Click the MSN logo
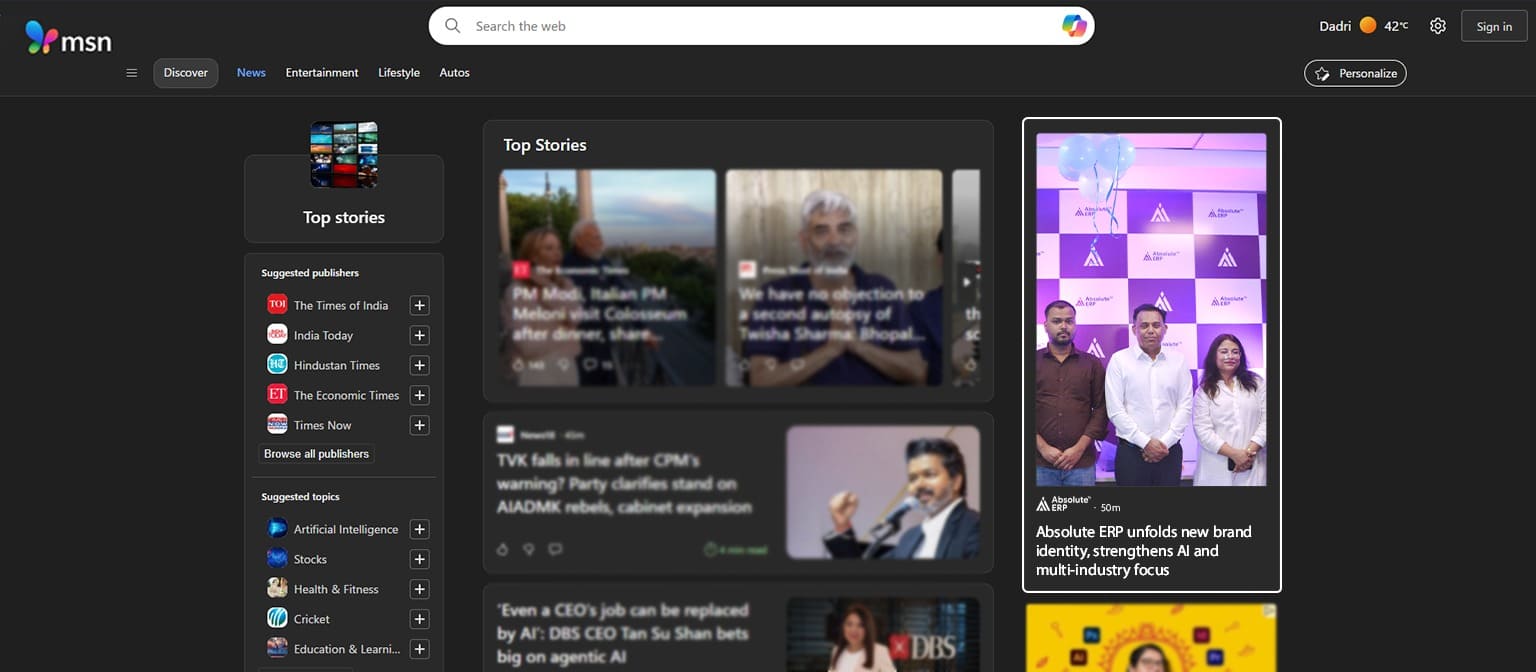The height and width of the screenshot is (672, 1536). [68, 38]
